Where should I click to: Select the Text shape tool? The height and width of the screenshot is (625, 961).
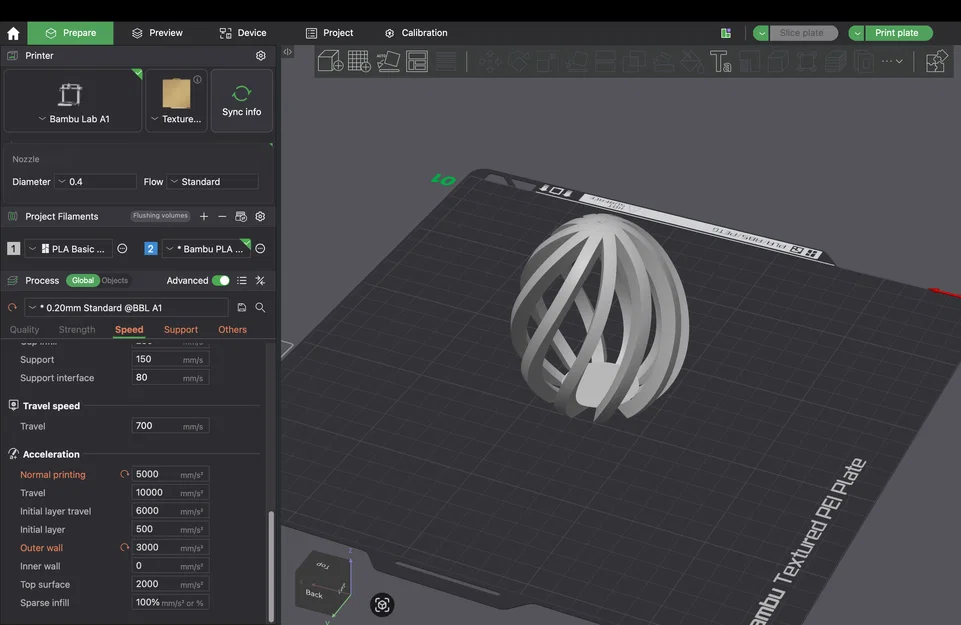[721, 61]
